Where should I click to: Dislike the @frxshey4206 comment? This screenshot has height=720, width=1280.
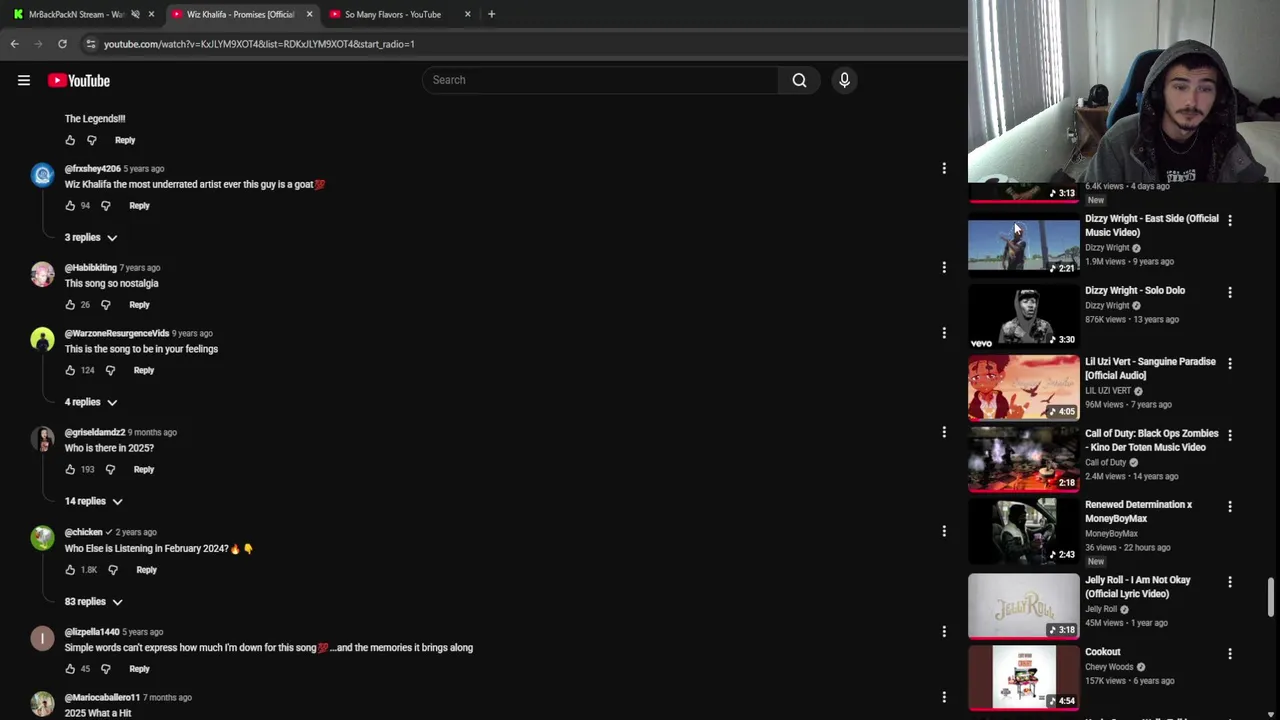click(x=105, y=206)
